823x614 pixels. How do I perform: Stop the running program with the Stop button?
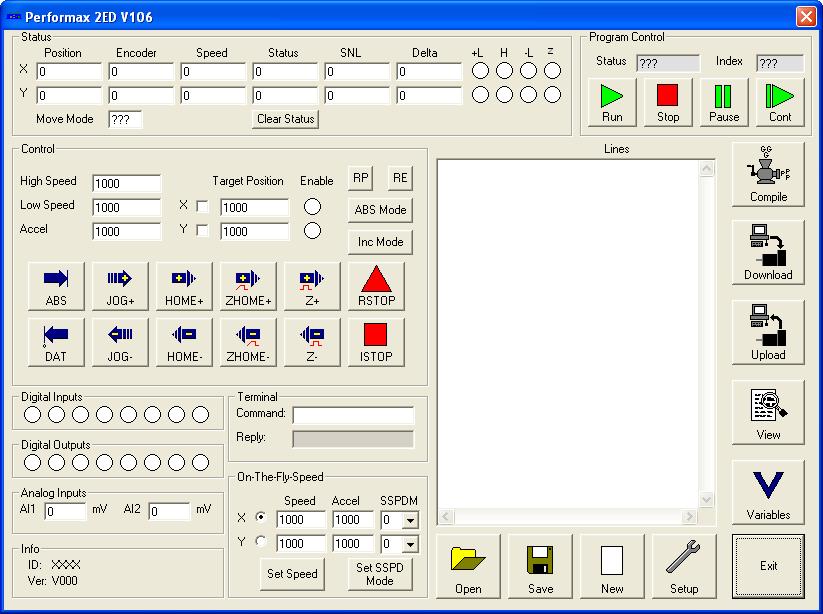[x=668, y=103]
